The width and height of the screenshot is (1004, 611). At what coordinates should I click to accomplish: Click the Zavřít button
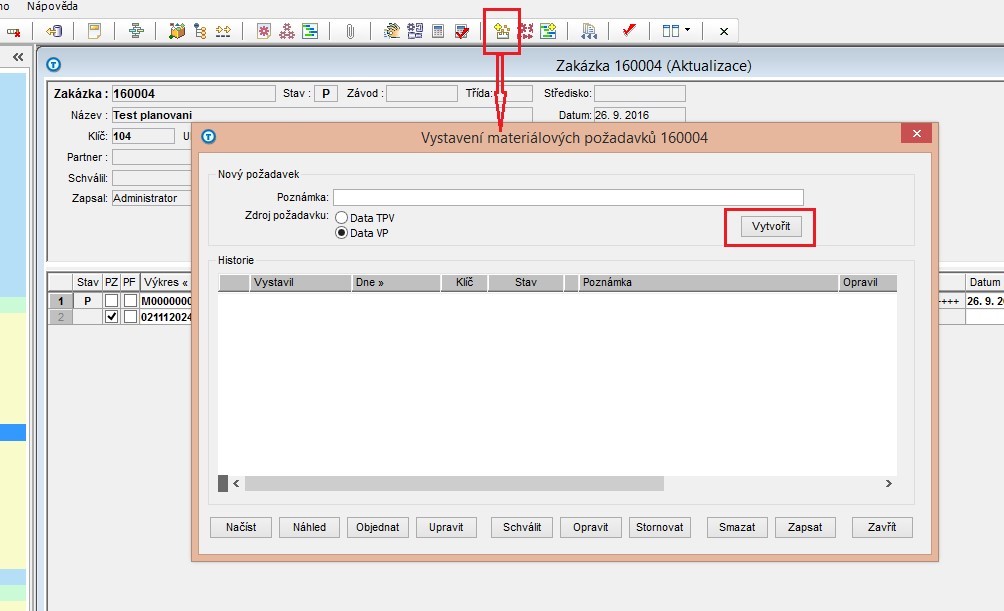click(882, 527)
